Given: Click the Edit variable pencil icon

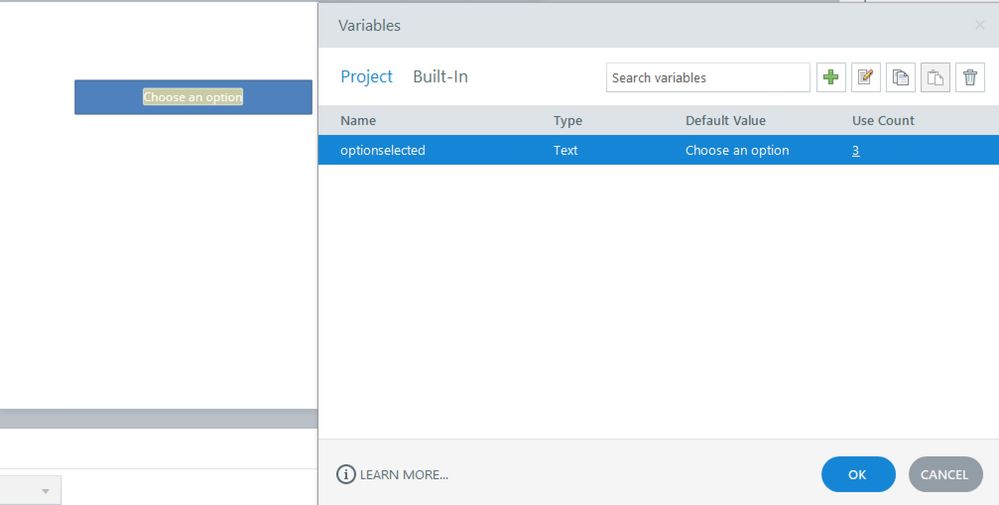Looking at the screenshot, I should 866,77.
